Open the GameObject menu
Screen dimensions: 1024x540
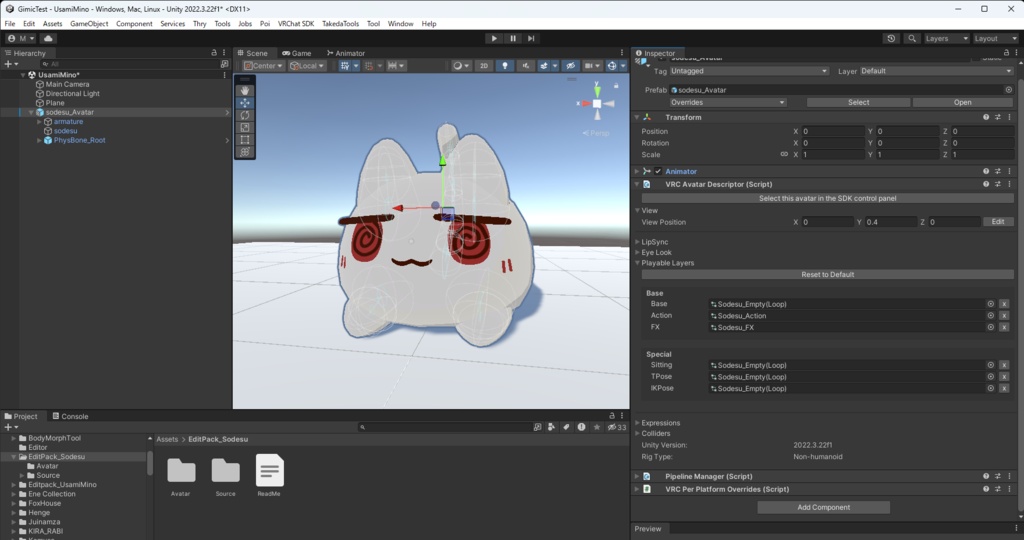(x=89, y=24)
